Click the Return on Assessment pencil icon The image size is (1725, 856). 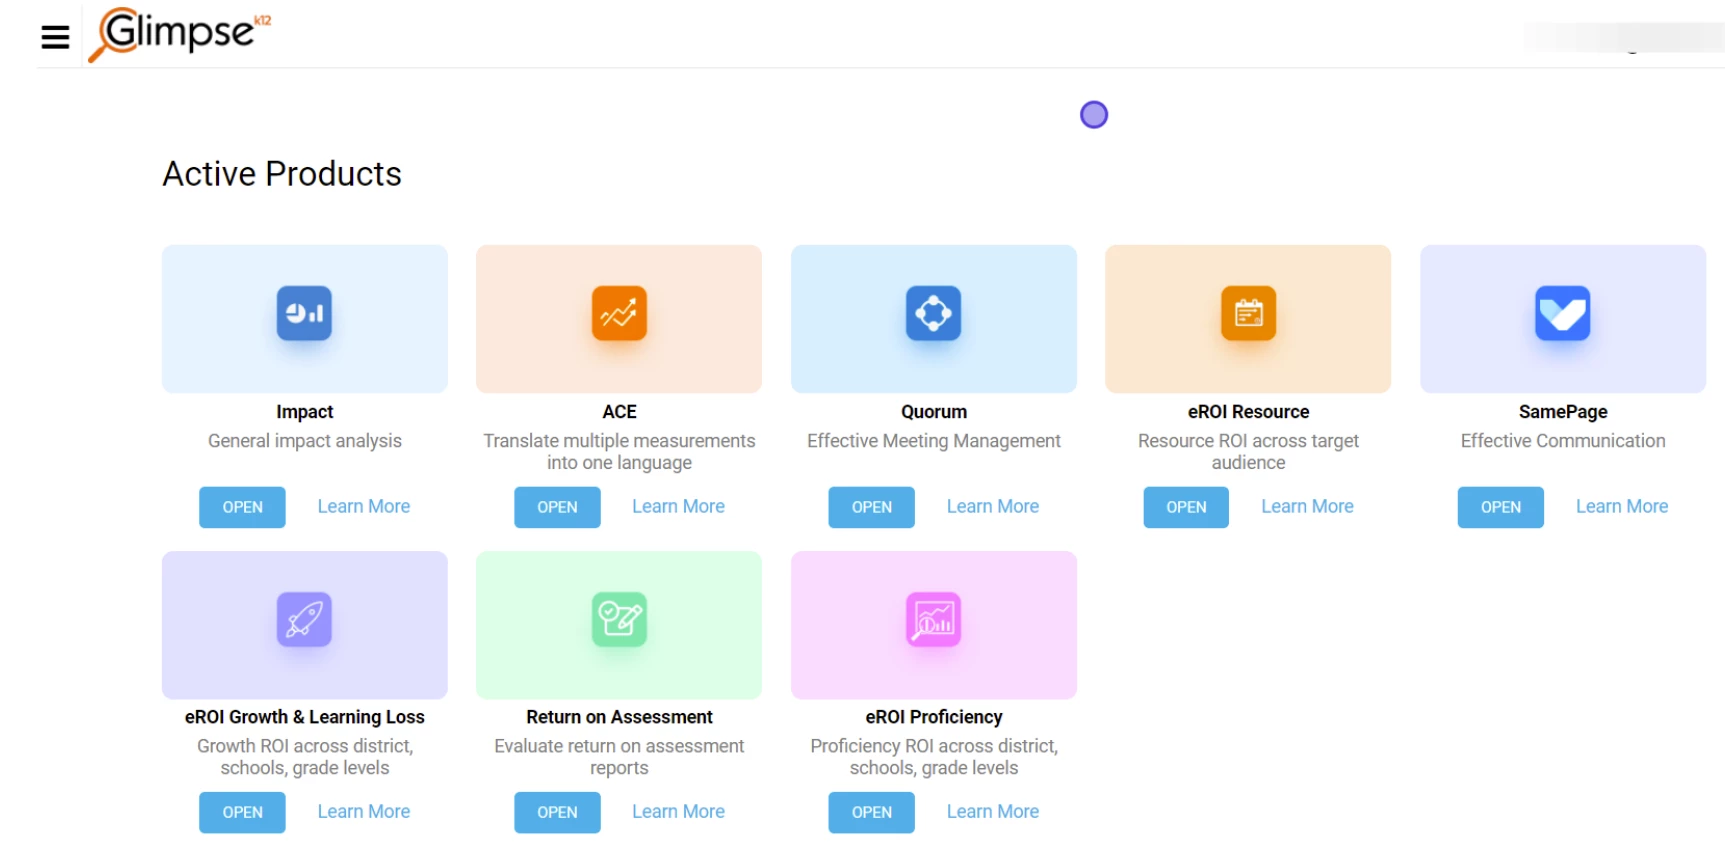(619, 619)
